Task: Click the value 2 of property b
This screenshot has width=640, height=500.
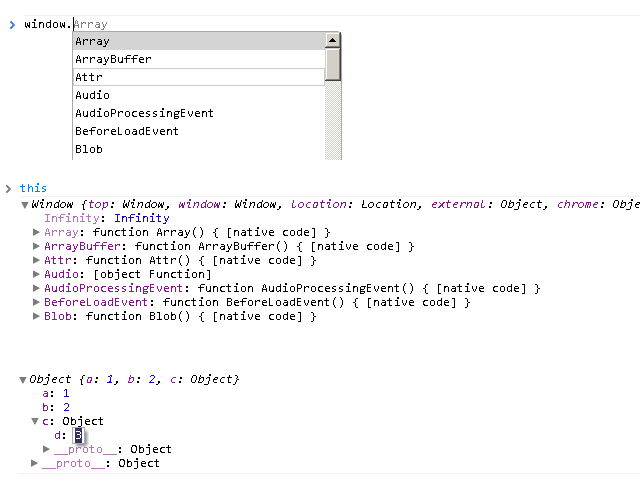Action: point(66,407)
